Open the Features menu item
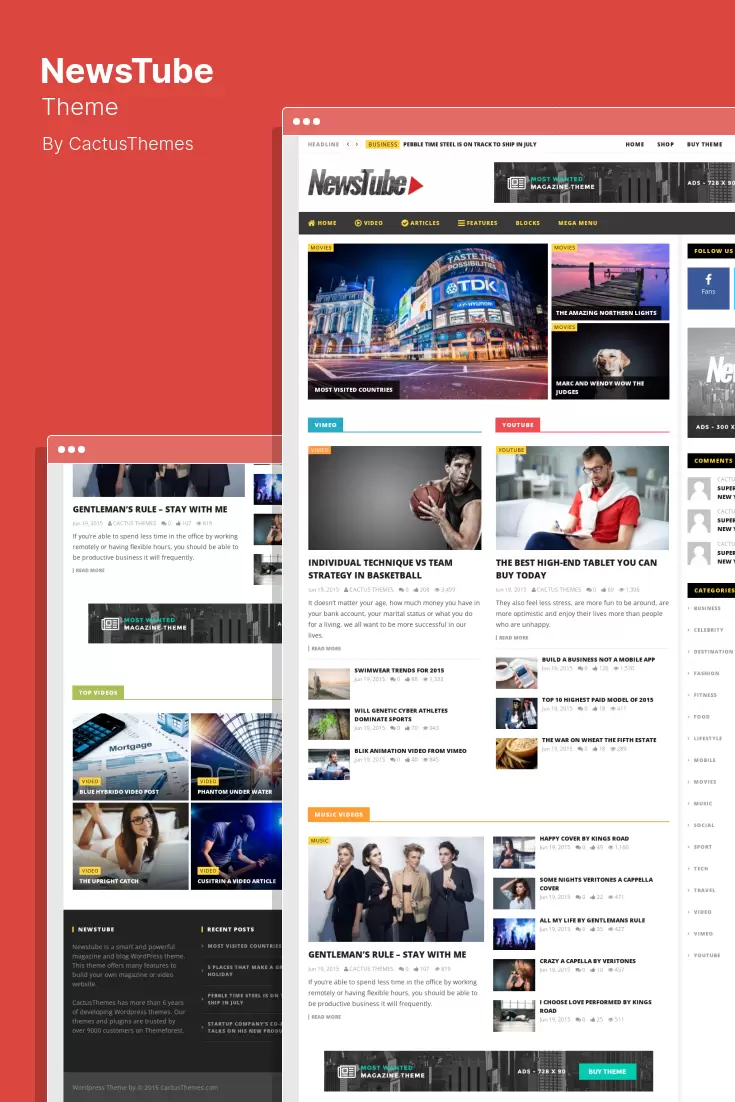 pos(477,223)
